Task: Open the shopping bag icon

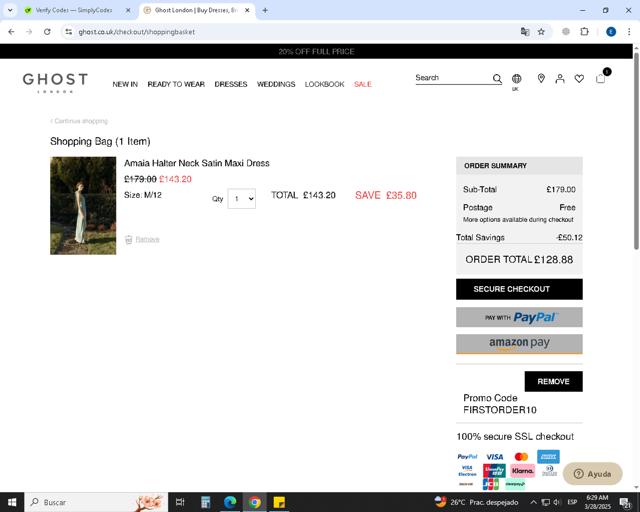Action: [x=601, y=78]
